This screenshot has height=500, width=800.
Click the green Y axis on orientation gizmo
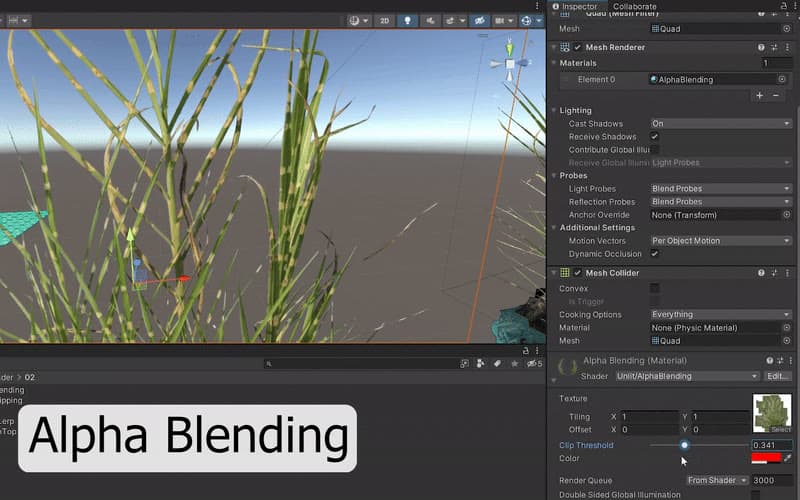point(509,49)
